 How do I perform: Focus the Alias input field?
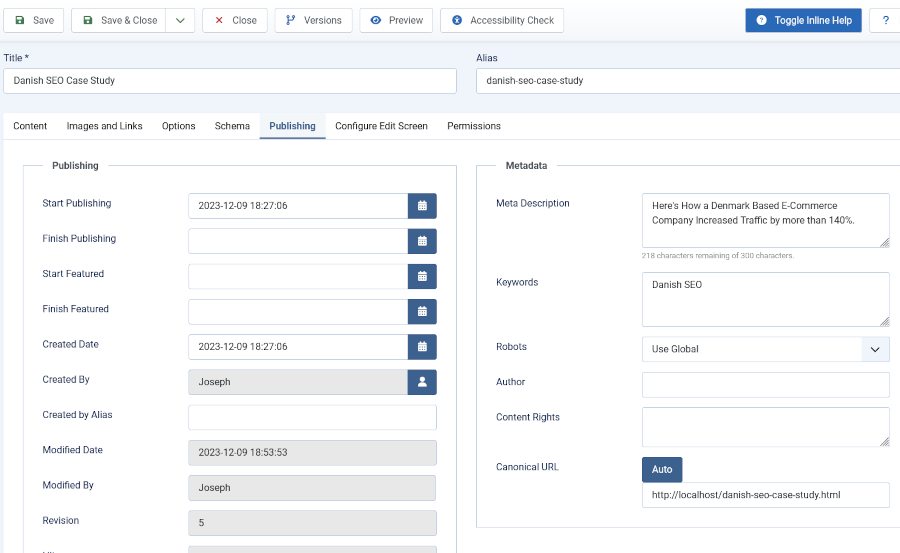coord(688,81)
